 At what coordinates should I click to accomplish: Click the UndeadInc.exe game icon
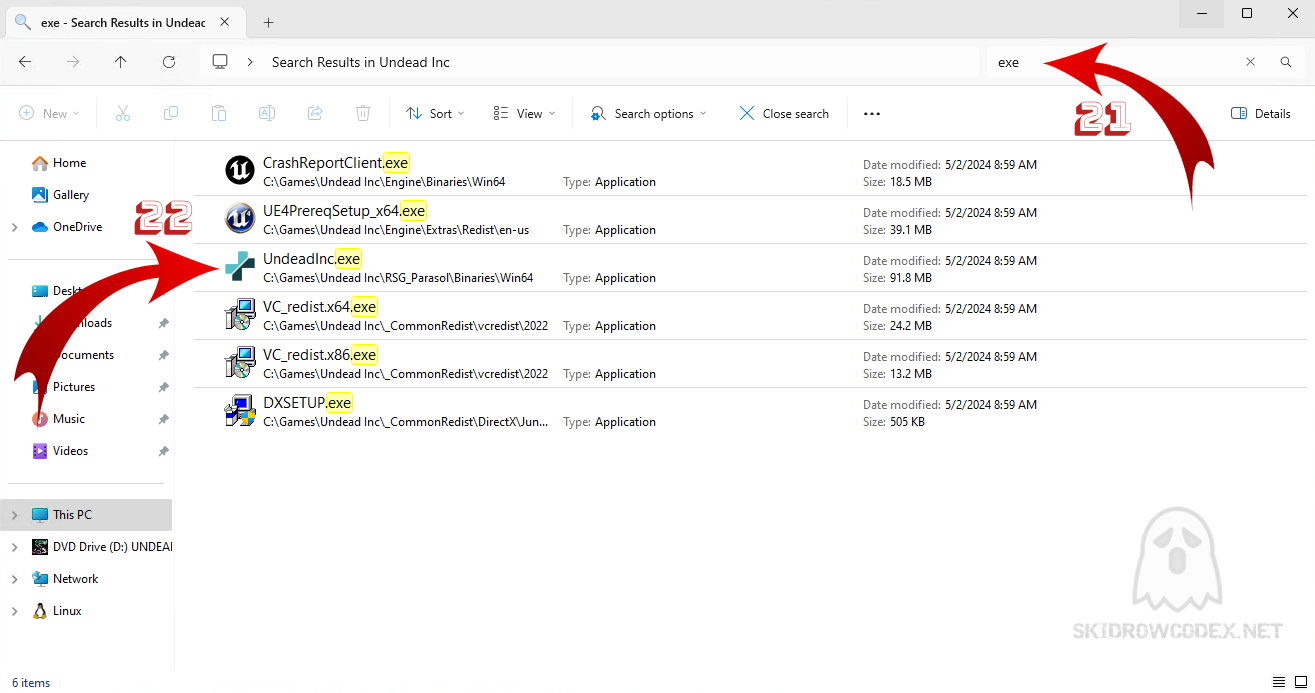pyautogui.click(x=240, y=267)
